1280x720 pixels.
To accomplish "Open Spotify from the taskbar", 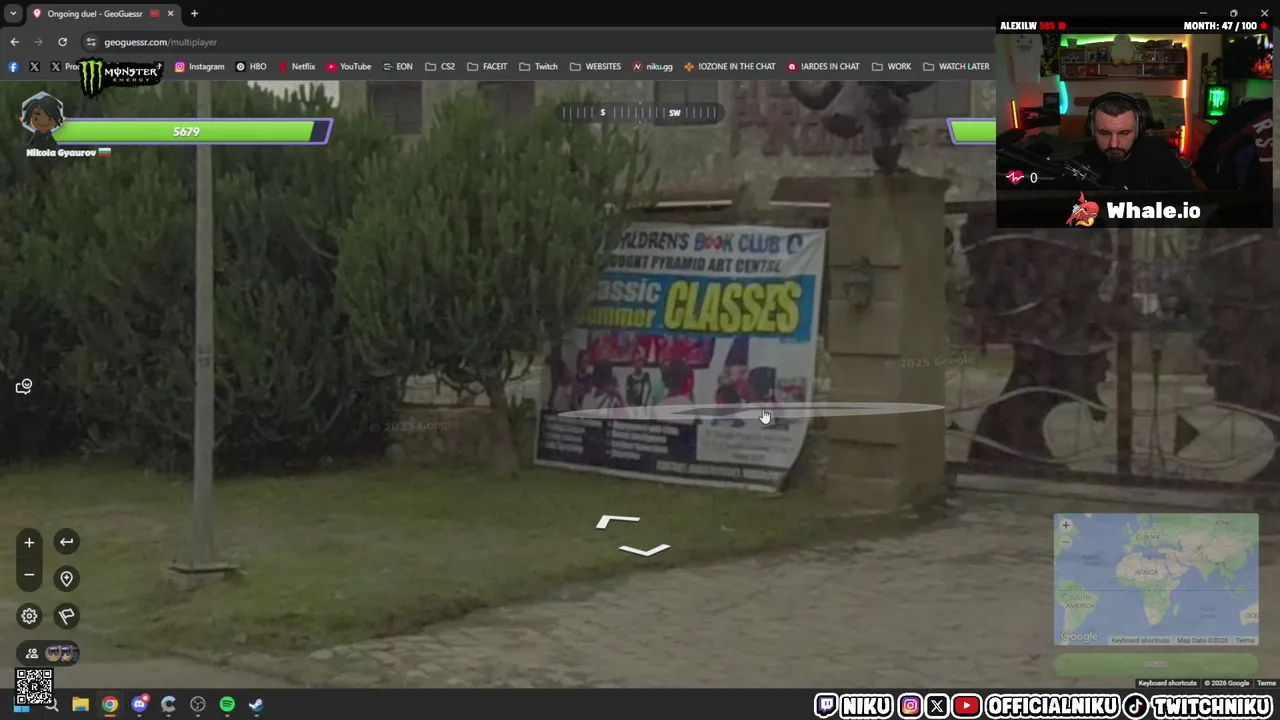I will pyautogui.click(x=227, y=705).
